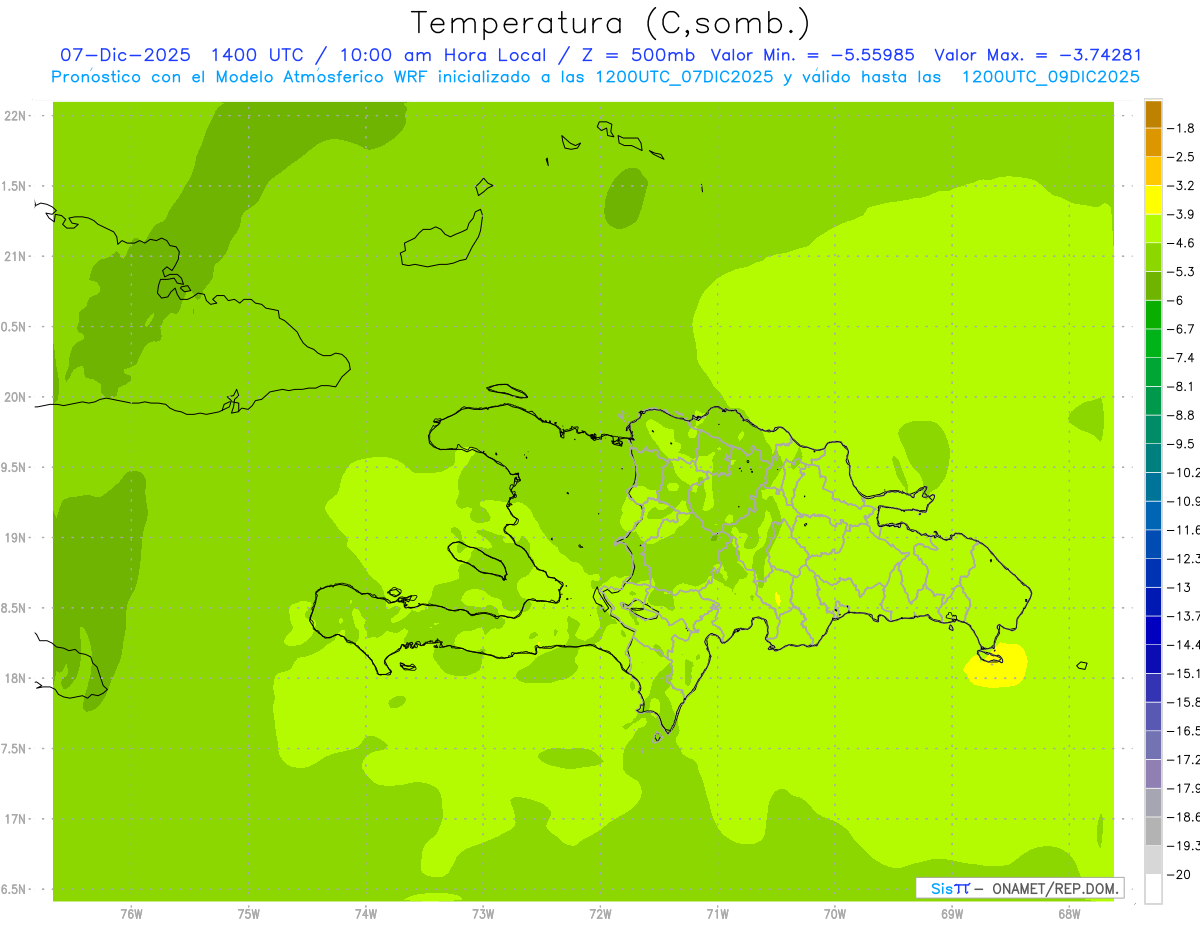This screenshot has height=927, width=1200.
Task: Click the '-20' colorbar label
Action: (x=1180, y=873)
